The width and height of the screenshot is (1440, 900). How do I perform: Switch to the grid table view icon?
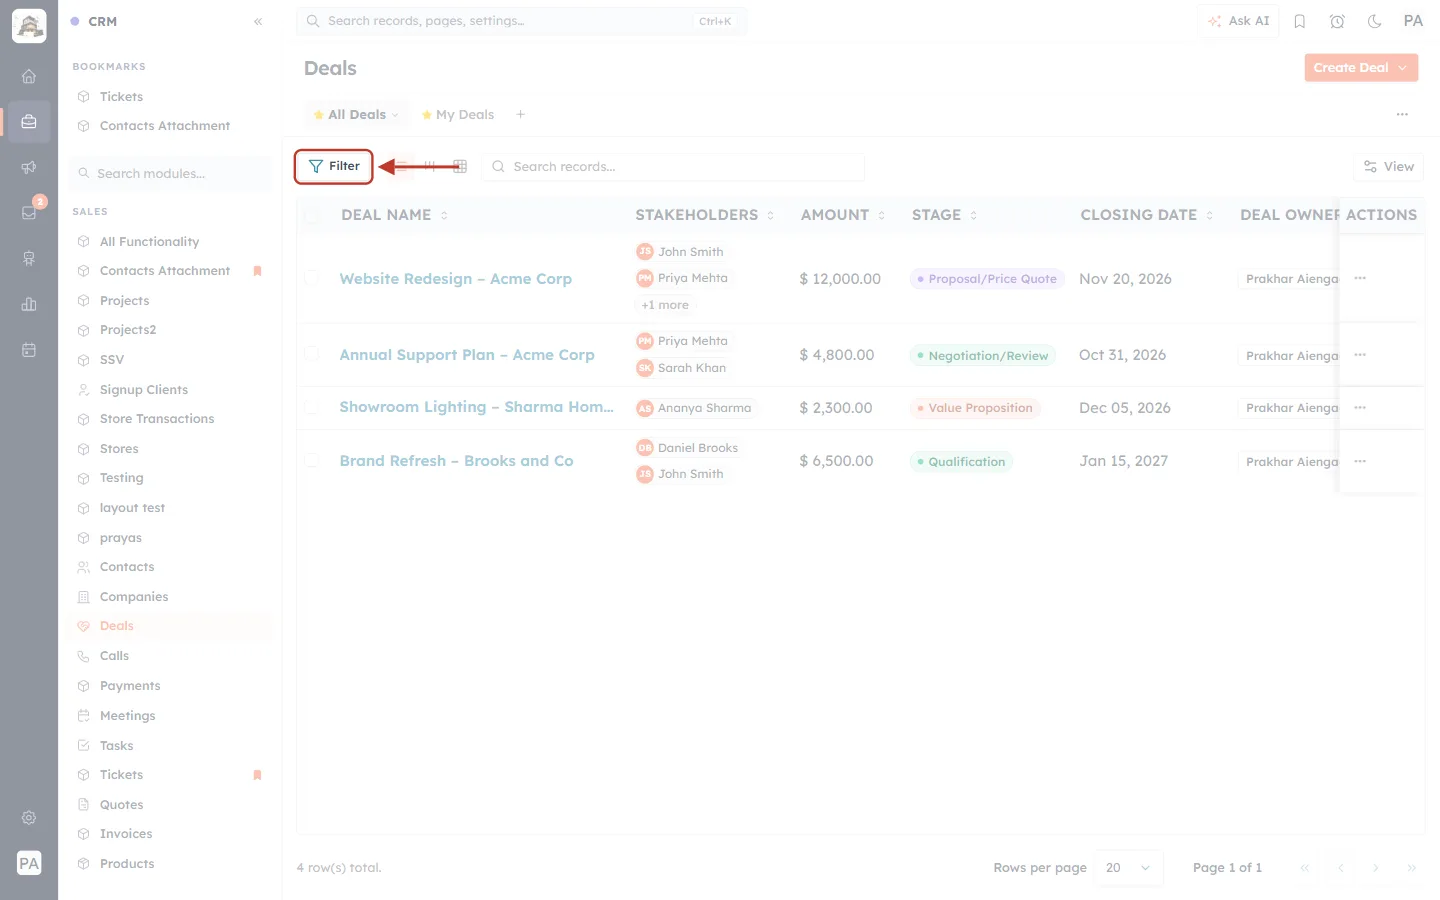point(460,166)
